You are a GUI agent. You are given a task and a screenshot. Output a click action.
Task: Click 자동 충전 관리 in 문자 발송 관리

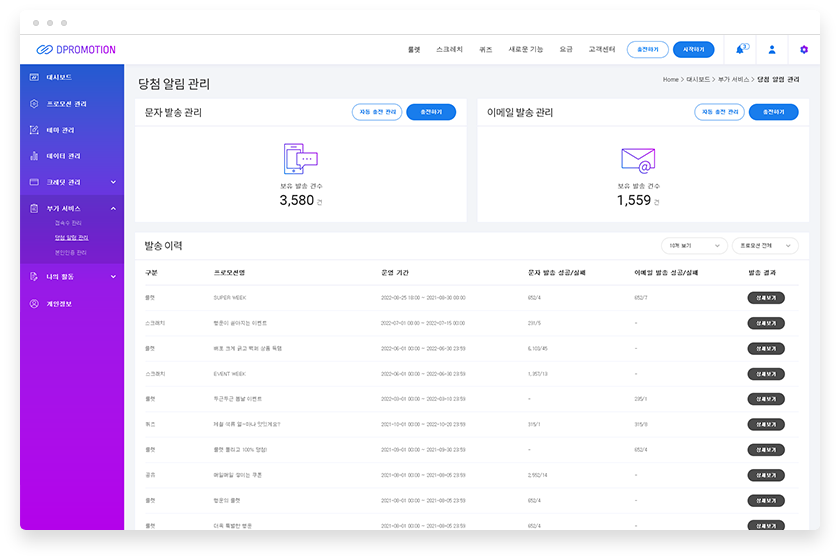pyautogui.click(x=377, y=112)
